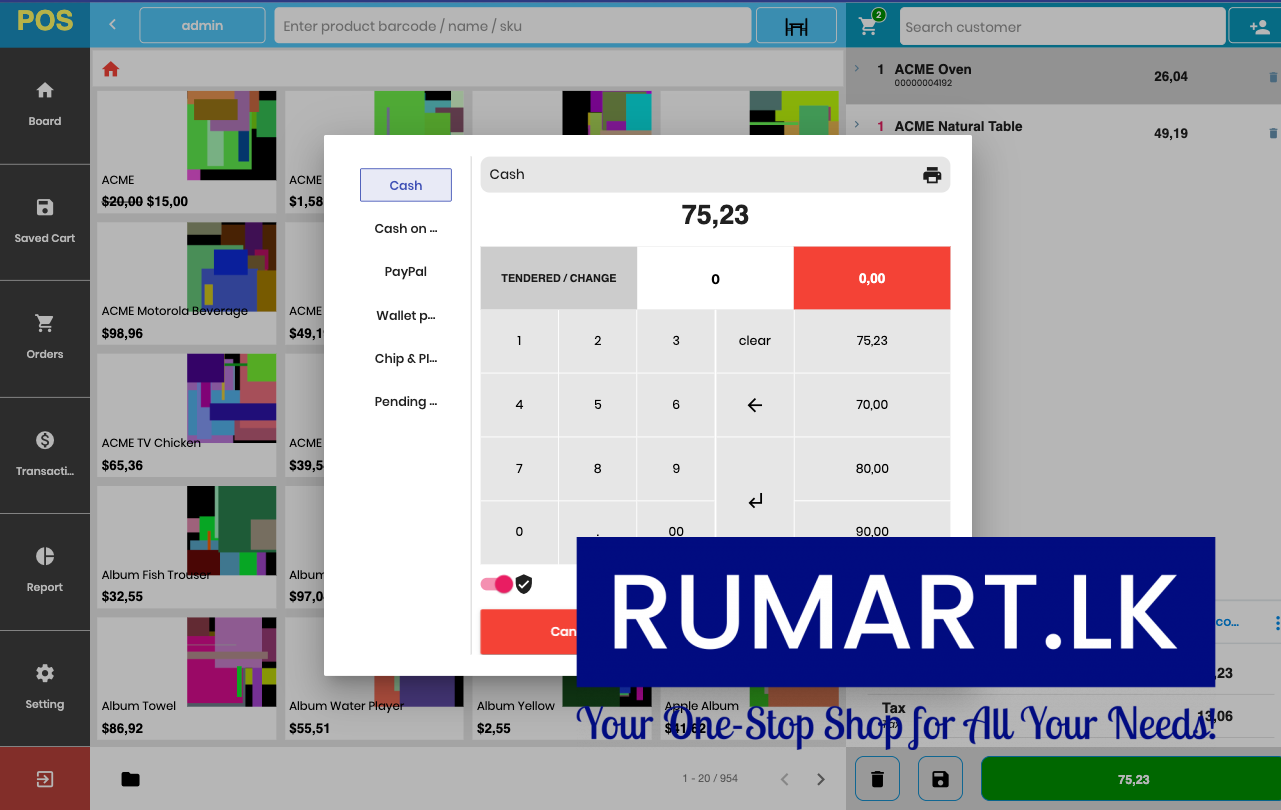This screenshot has height=810, width=1281.
Task: Focus the Search customer field
Action: tap(1062, 27)
